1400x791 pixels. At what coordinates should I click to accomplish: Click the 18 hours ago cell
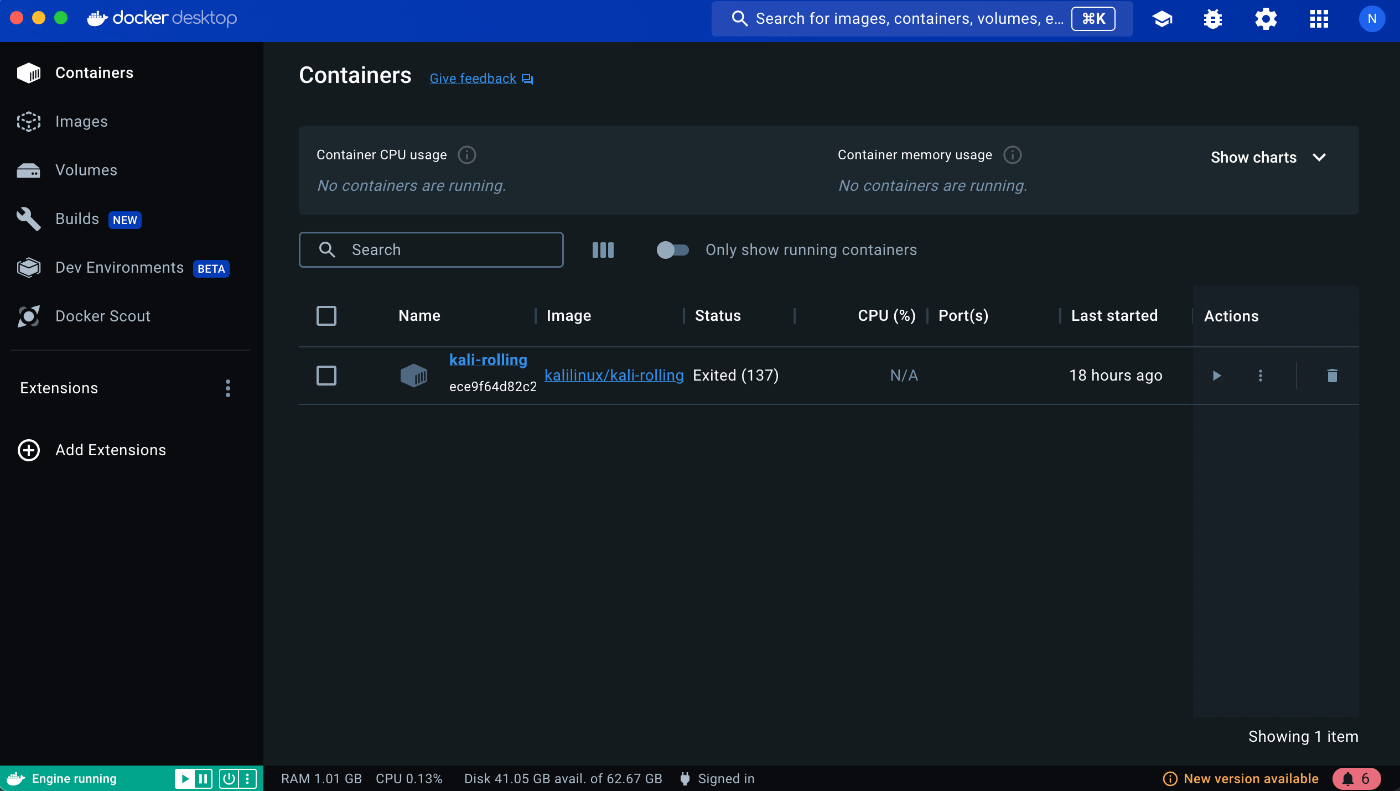pos(1116,376)
